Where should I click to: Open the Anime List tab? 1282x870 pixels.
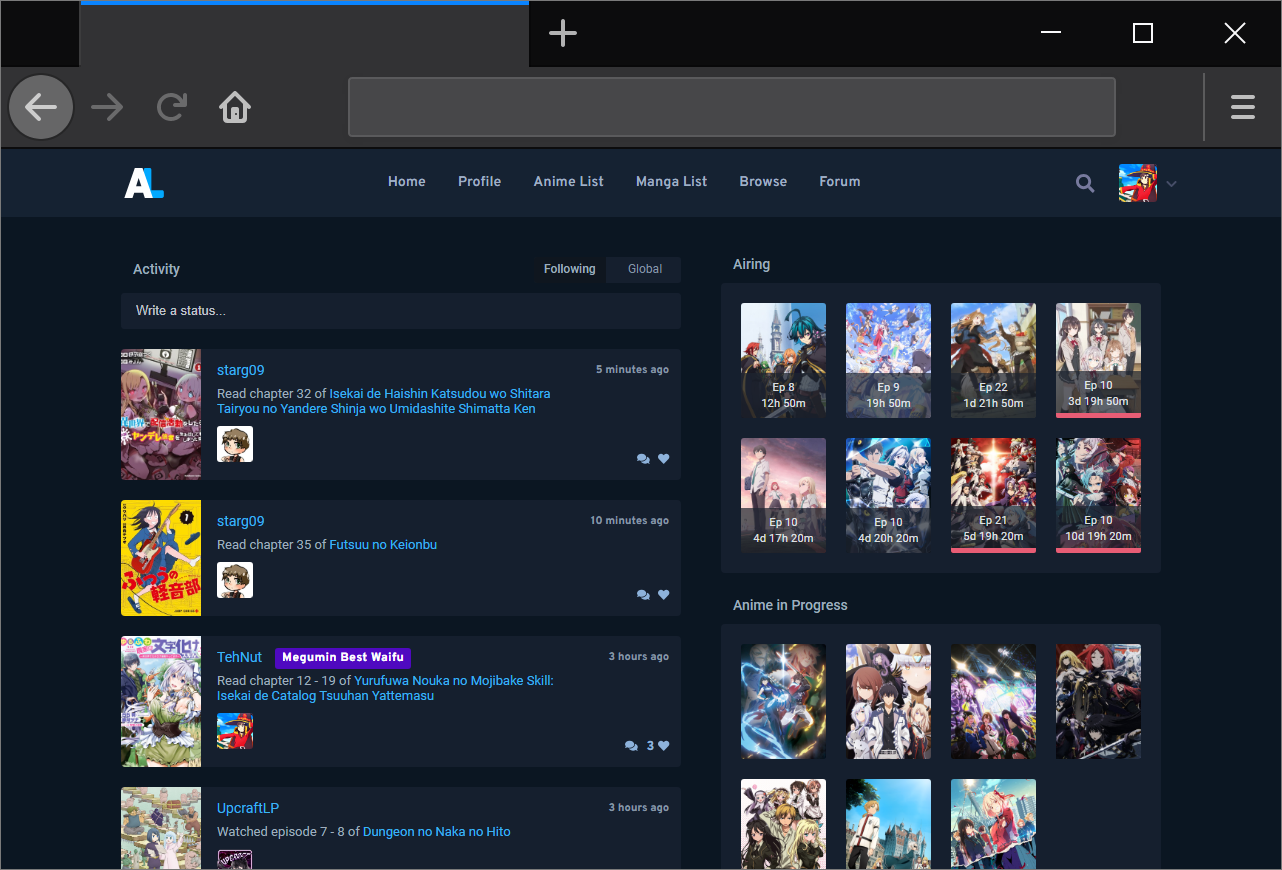568,182
